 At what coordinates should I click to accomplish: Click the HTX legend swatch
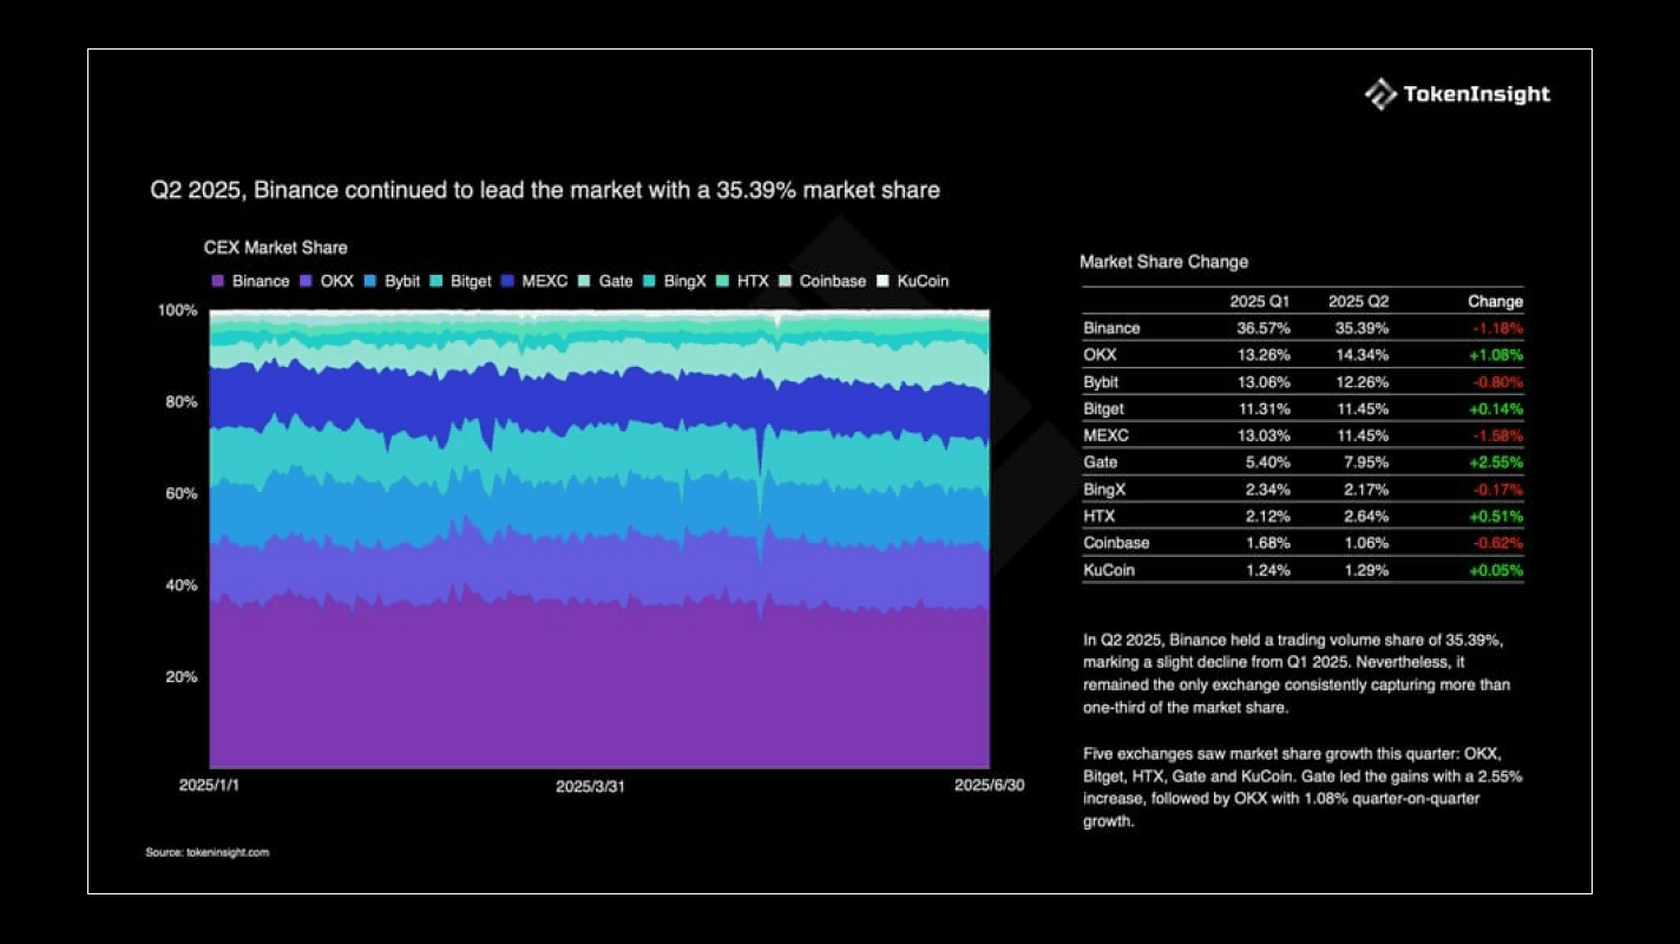click(x=722, y=281)
